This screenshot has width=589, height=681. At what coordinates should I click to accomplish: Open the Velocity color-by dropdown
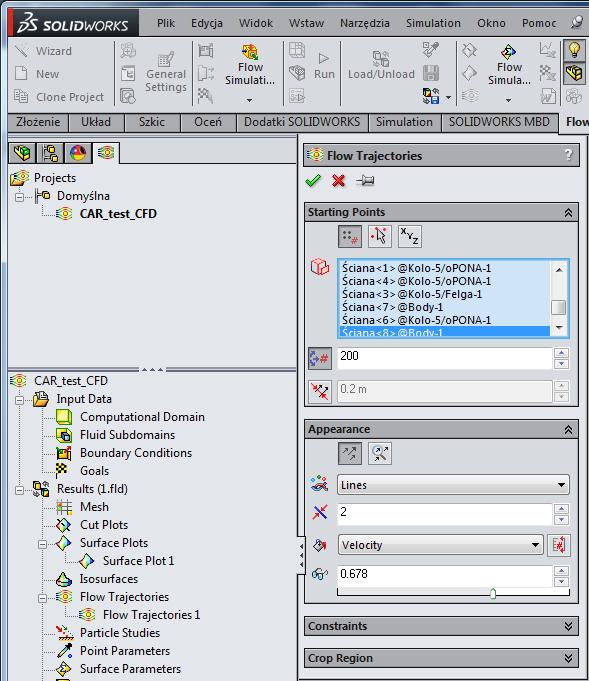[440, 545]
